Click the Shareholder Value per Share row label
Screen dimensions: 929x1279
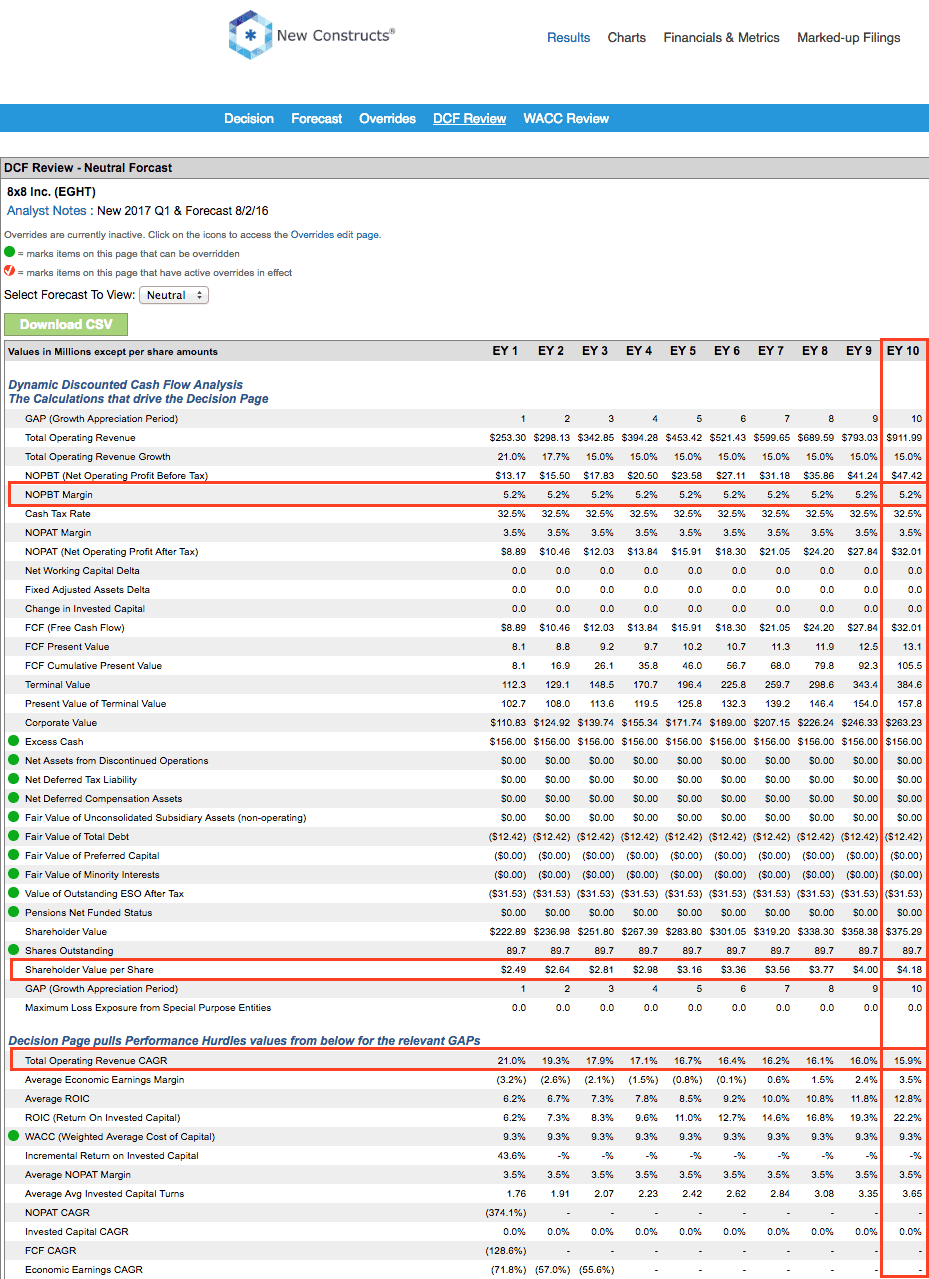coord(89,969)
